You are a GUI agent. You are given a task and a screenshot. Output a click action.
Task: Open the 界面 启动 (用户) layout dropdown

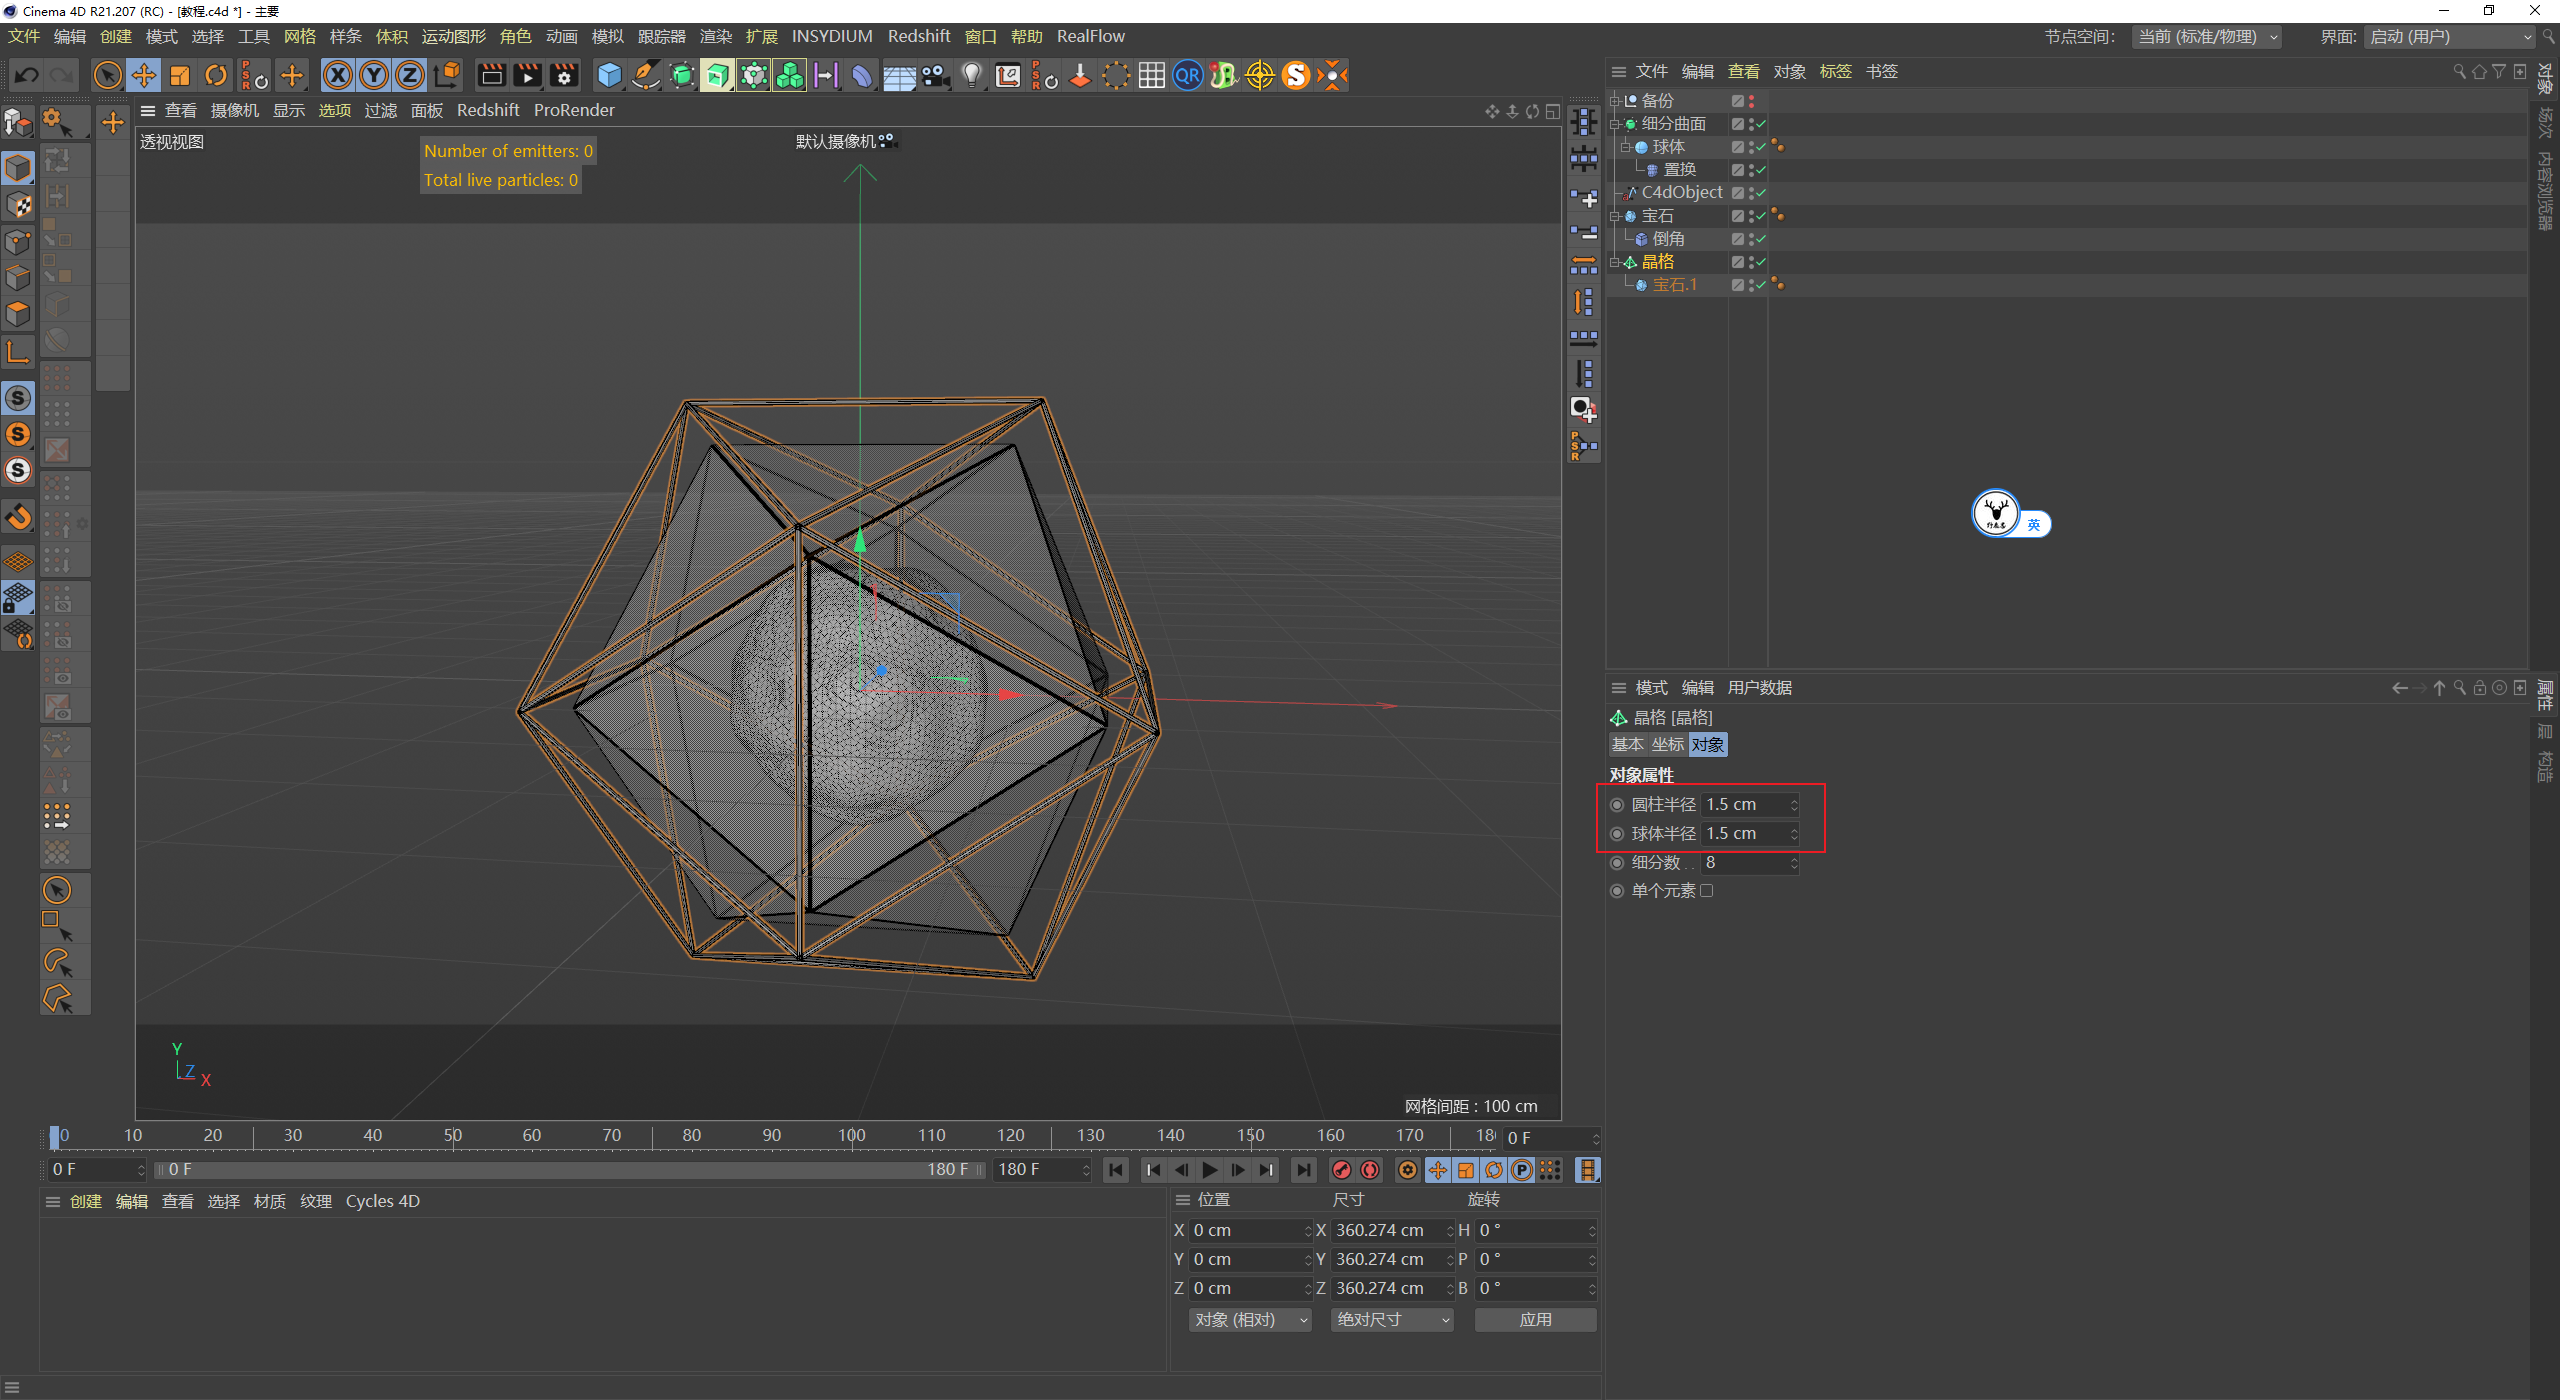2449,37
